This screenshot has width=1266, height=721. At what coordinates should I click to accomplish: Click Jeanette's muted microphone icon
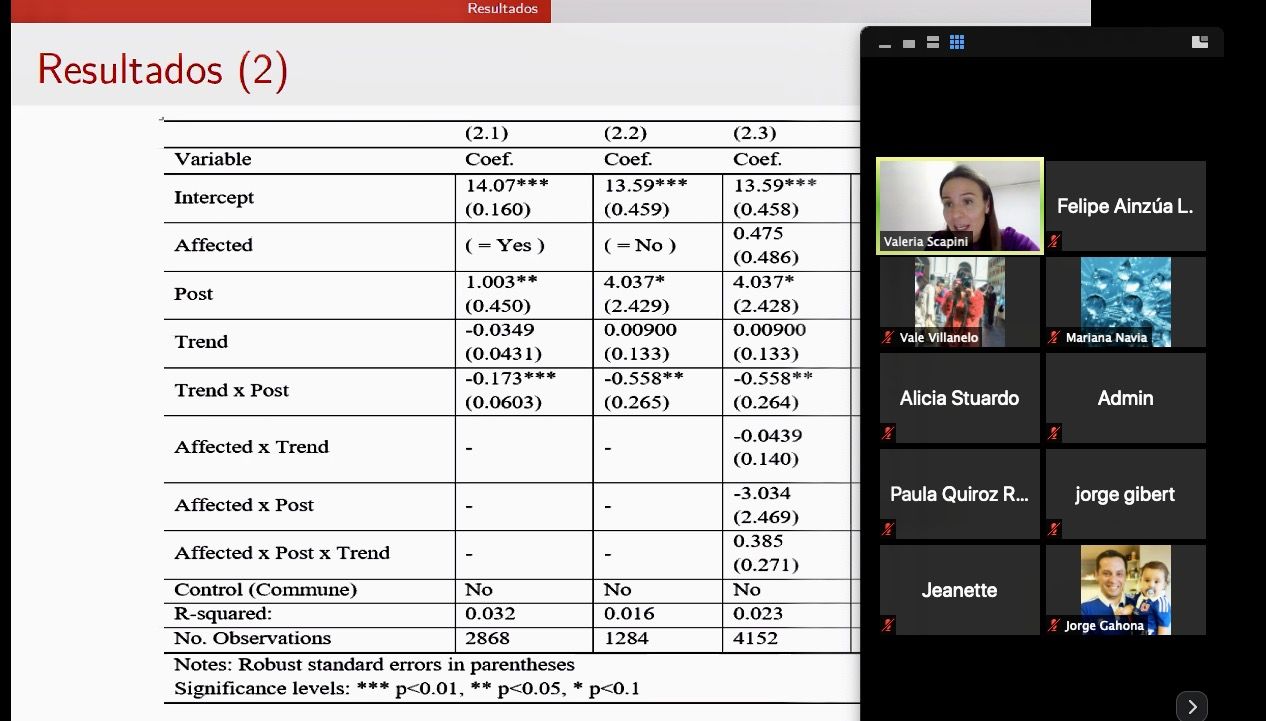pos(888,625)
